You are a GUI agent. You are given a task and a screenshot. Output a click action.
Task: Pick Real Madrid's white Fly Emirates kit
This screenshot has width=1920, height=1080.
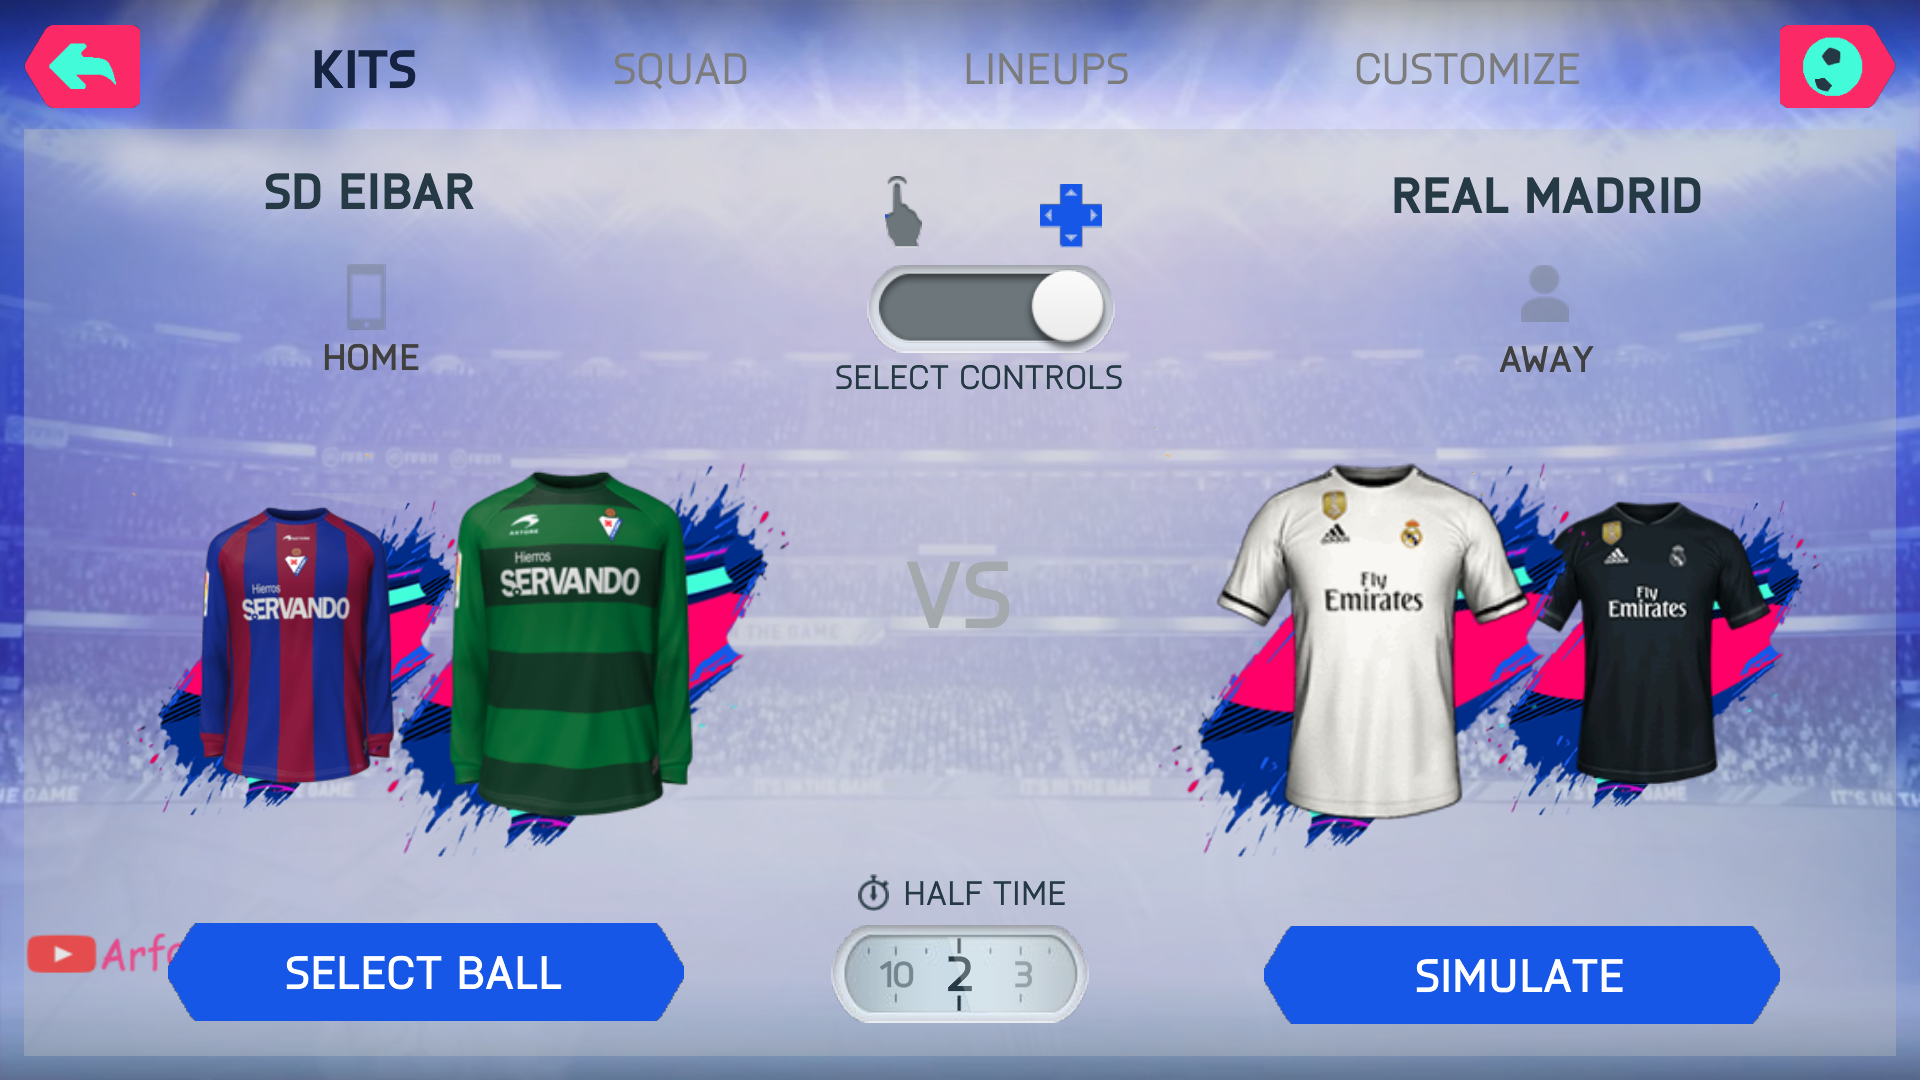click(1372, 640)
